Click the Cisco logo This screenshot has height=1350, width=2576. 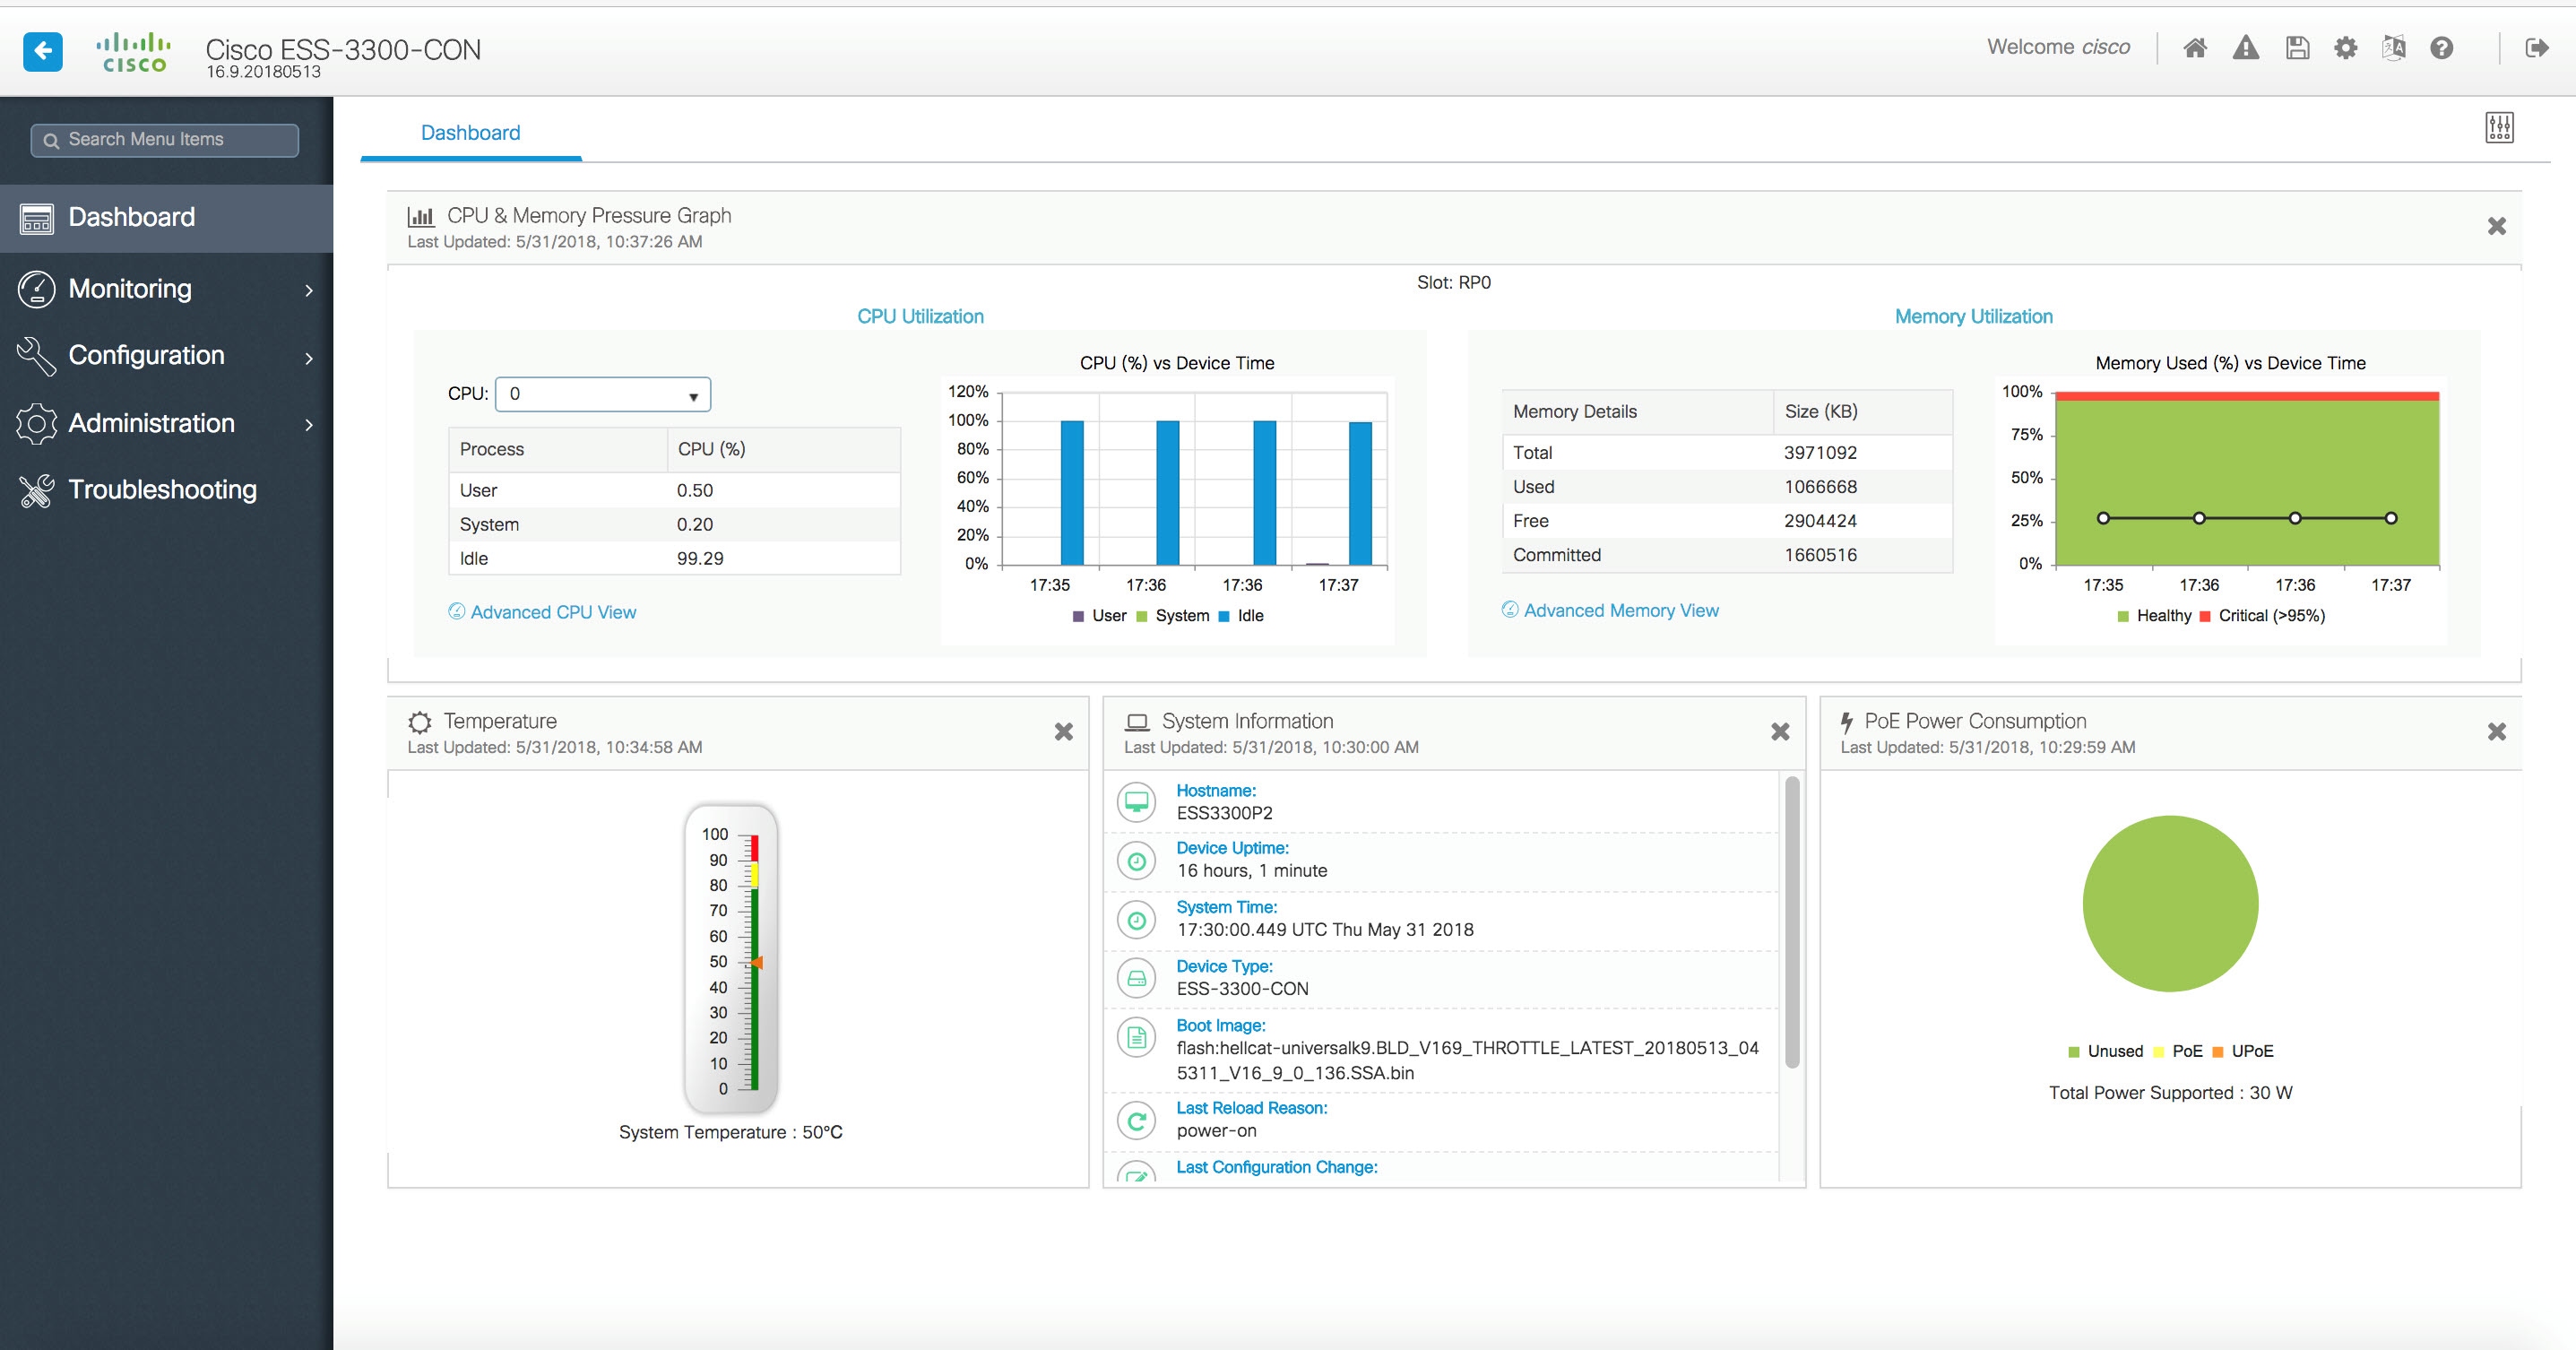(134, 52)
